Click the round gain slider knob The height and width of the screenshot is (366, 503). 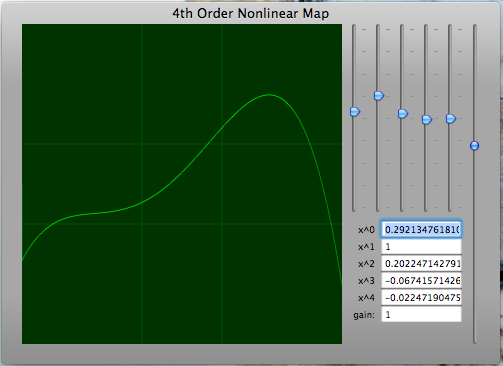(475, 146)
